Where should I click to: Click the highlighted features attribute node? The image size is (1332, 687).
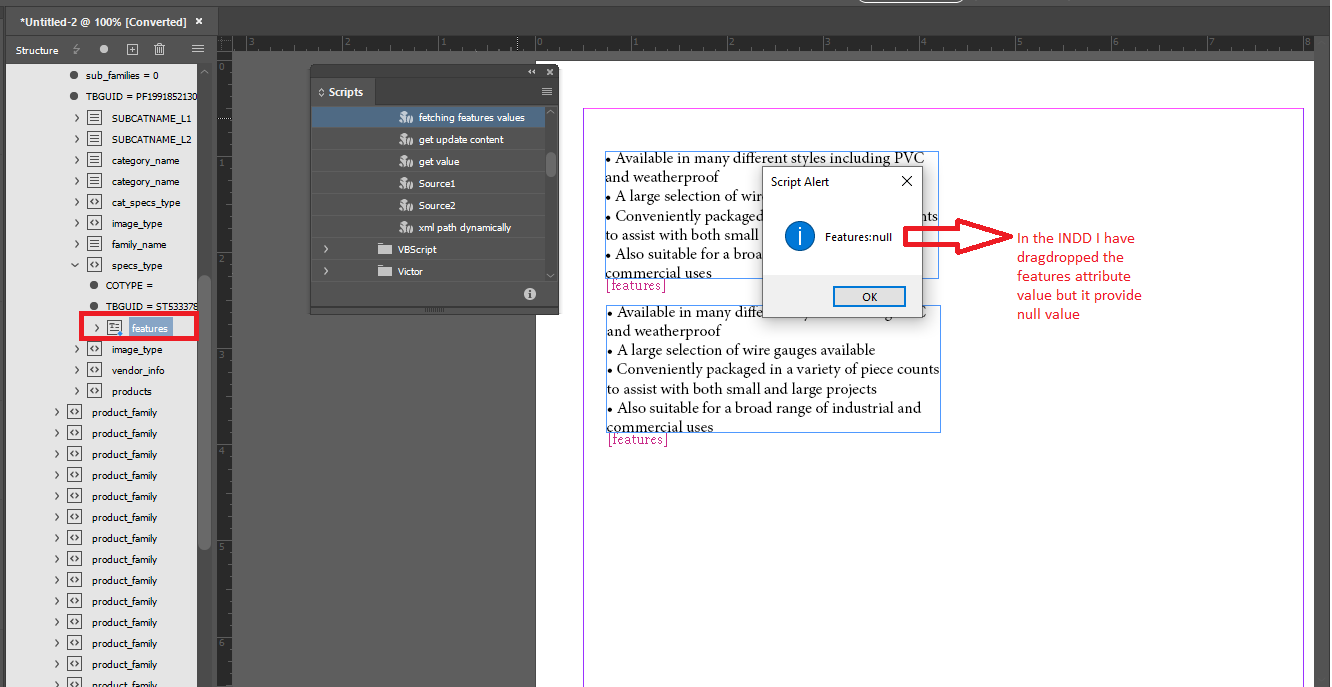[x=148, y=327]
